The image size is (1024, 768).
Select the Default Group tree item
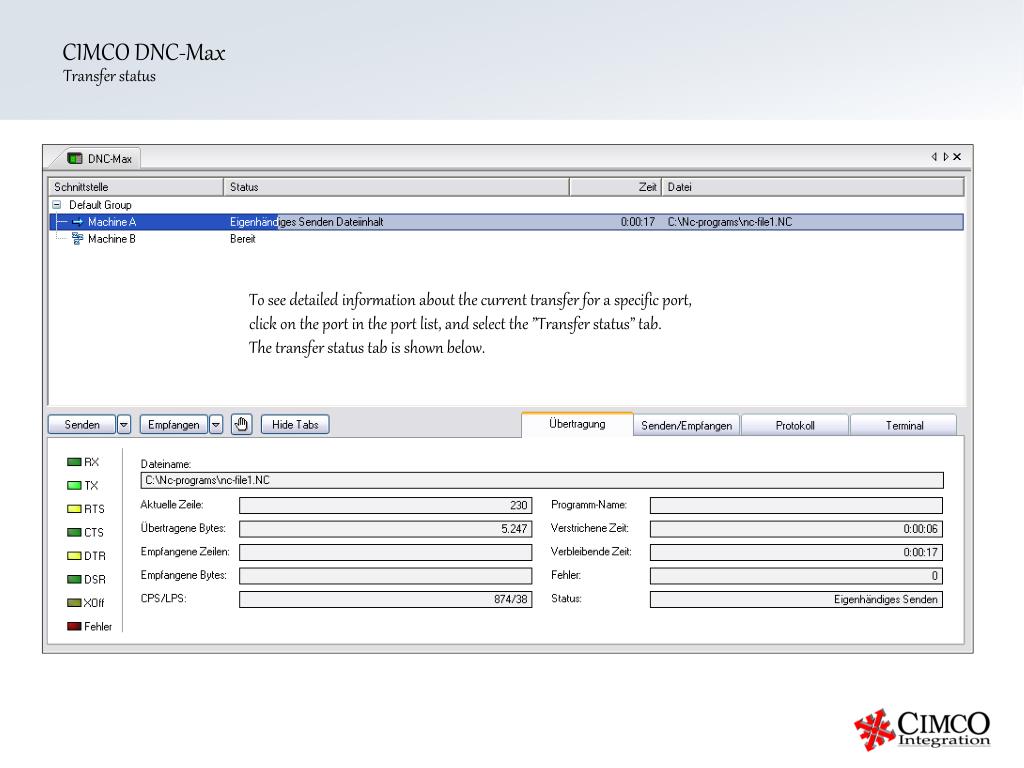[x=100, y=205]
